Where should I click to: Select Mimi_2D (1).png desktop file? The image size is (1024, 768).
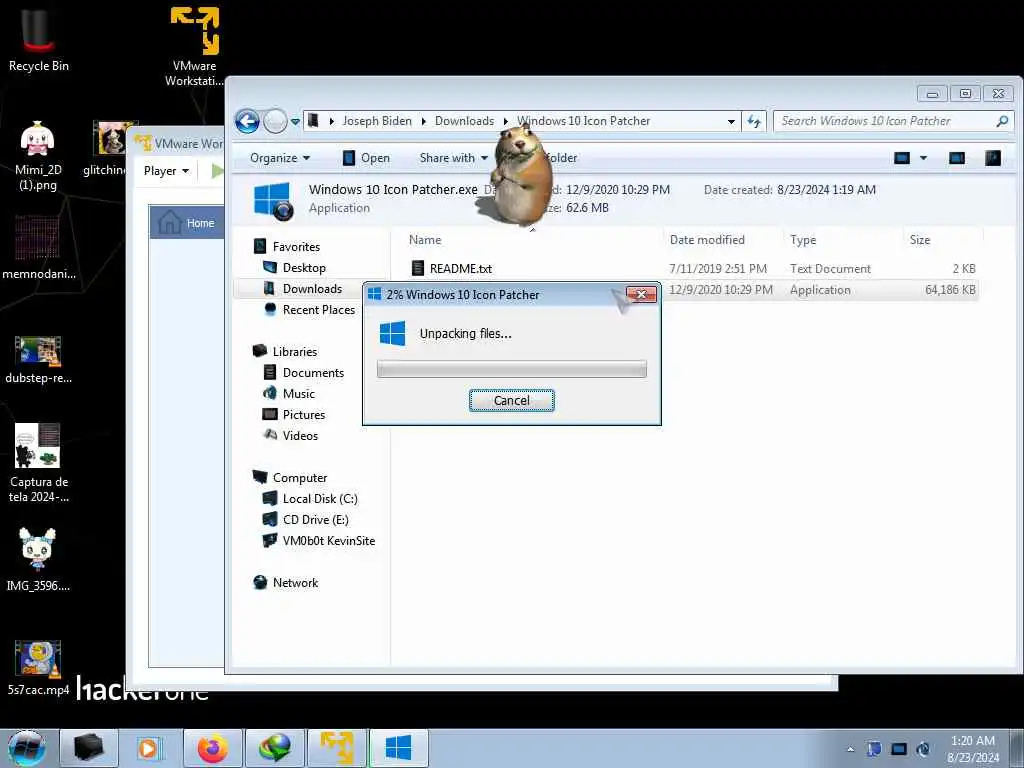[x=38, y=156]
